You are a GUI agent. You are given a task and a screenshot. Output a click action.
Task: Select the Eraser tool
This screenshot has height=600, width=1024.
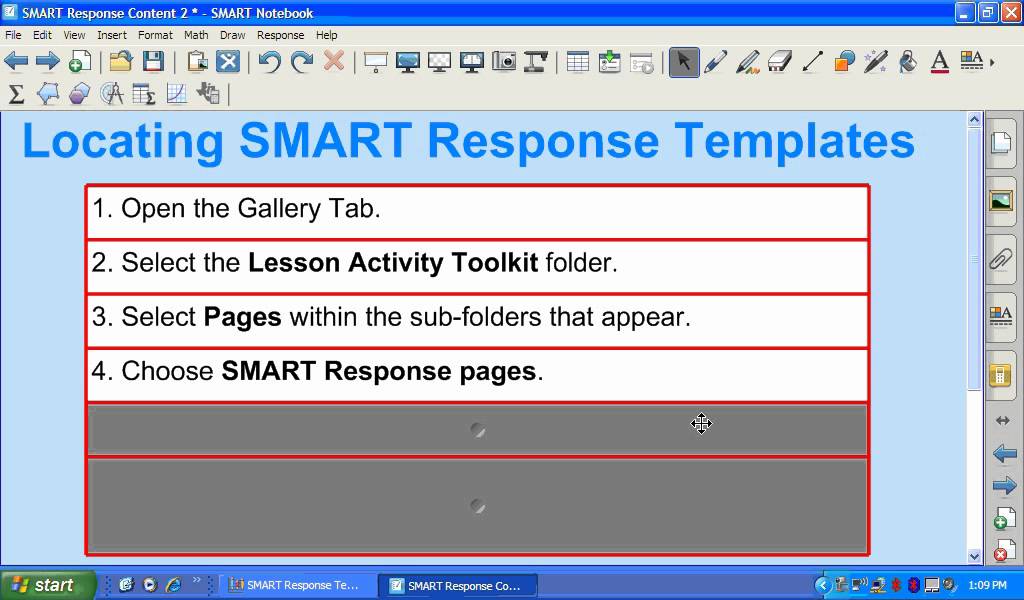pos(780,62)
